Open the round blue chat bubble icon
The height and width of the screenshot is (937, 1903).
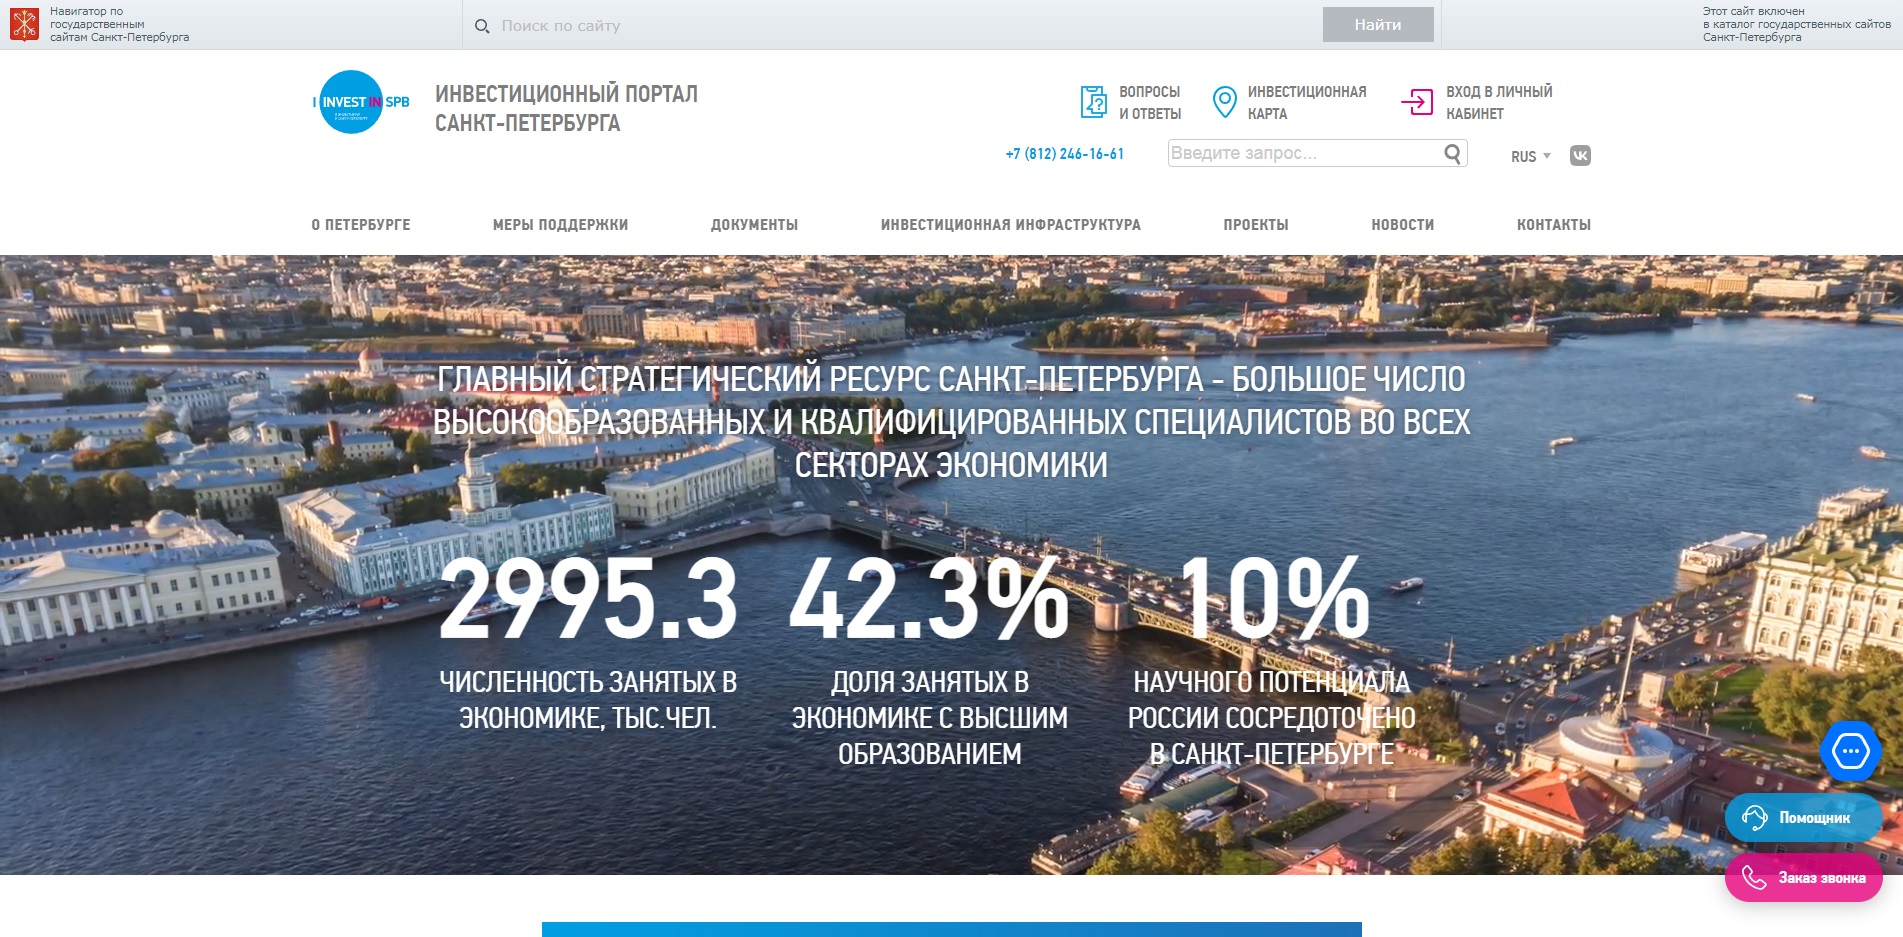point(1851,750)
